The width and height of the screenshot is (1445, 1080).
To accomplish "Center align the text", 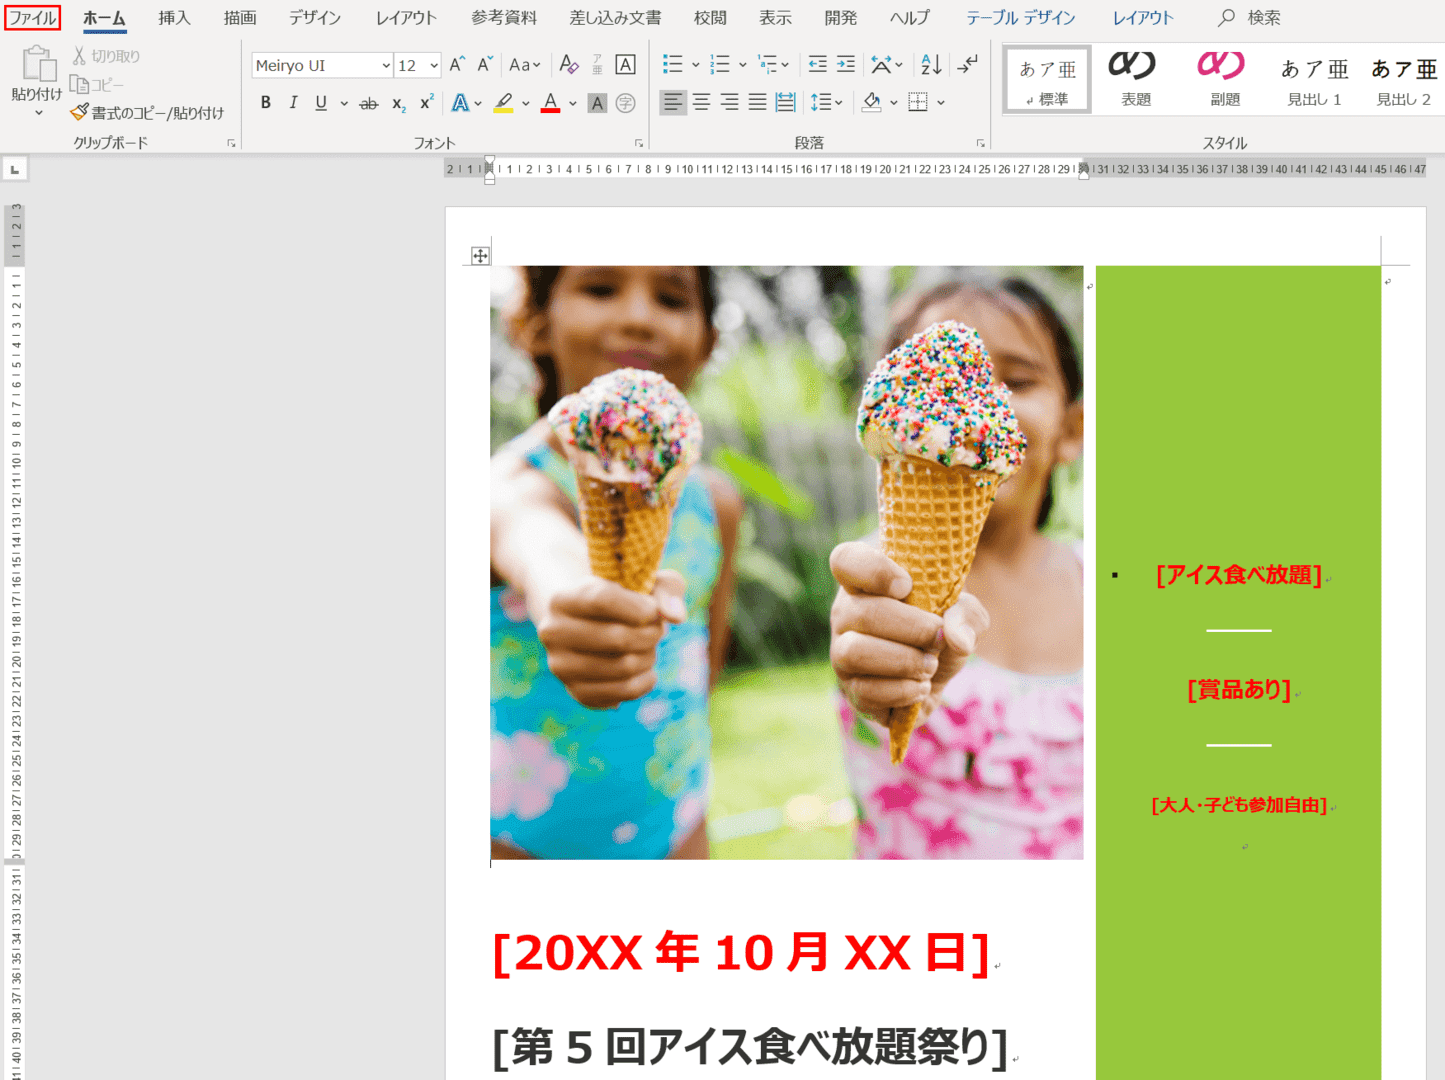I will pyautogui.click(x=702, y=102).
